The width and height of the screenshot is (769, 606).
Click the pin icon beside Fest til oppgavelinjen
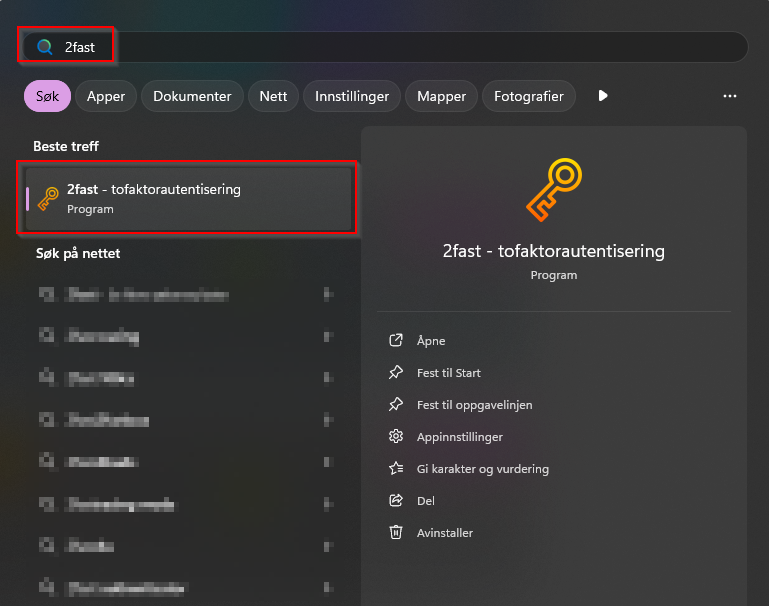tap(396, 404)
